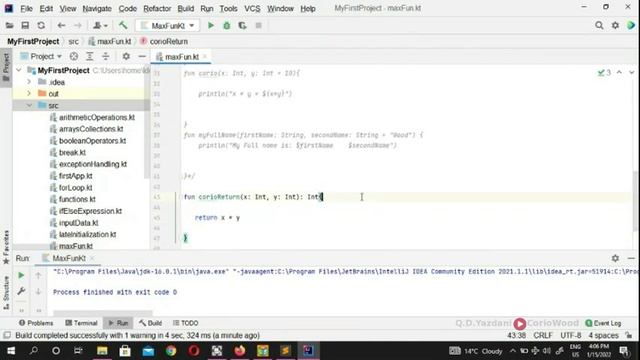Start debugging with the bug icon
Screen dimensions: 640x360
click(227, 25)
